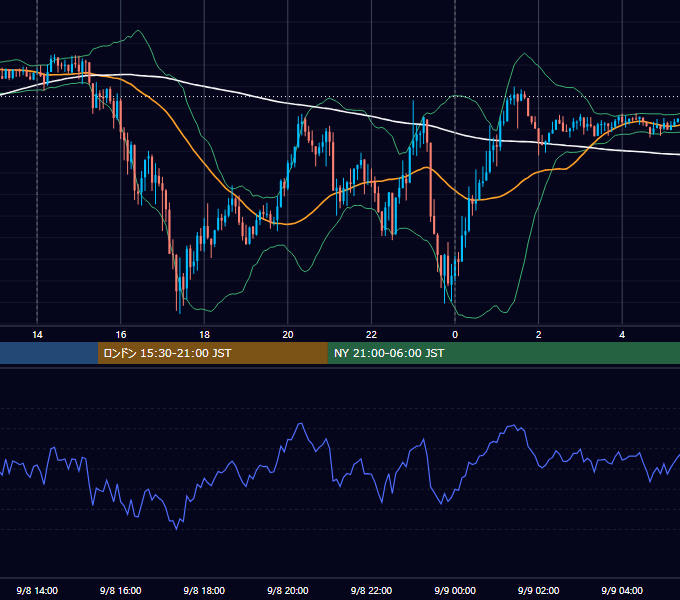Click the 20 hour axis label

coord(288,335)
